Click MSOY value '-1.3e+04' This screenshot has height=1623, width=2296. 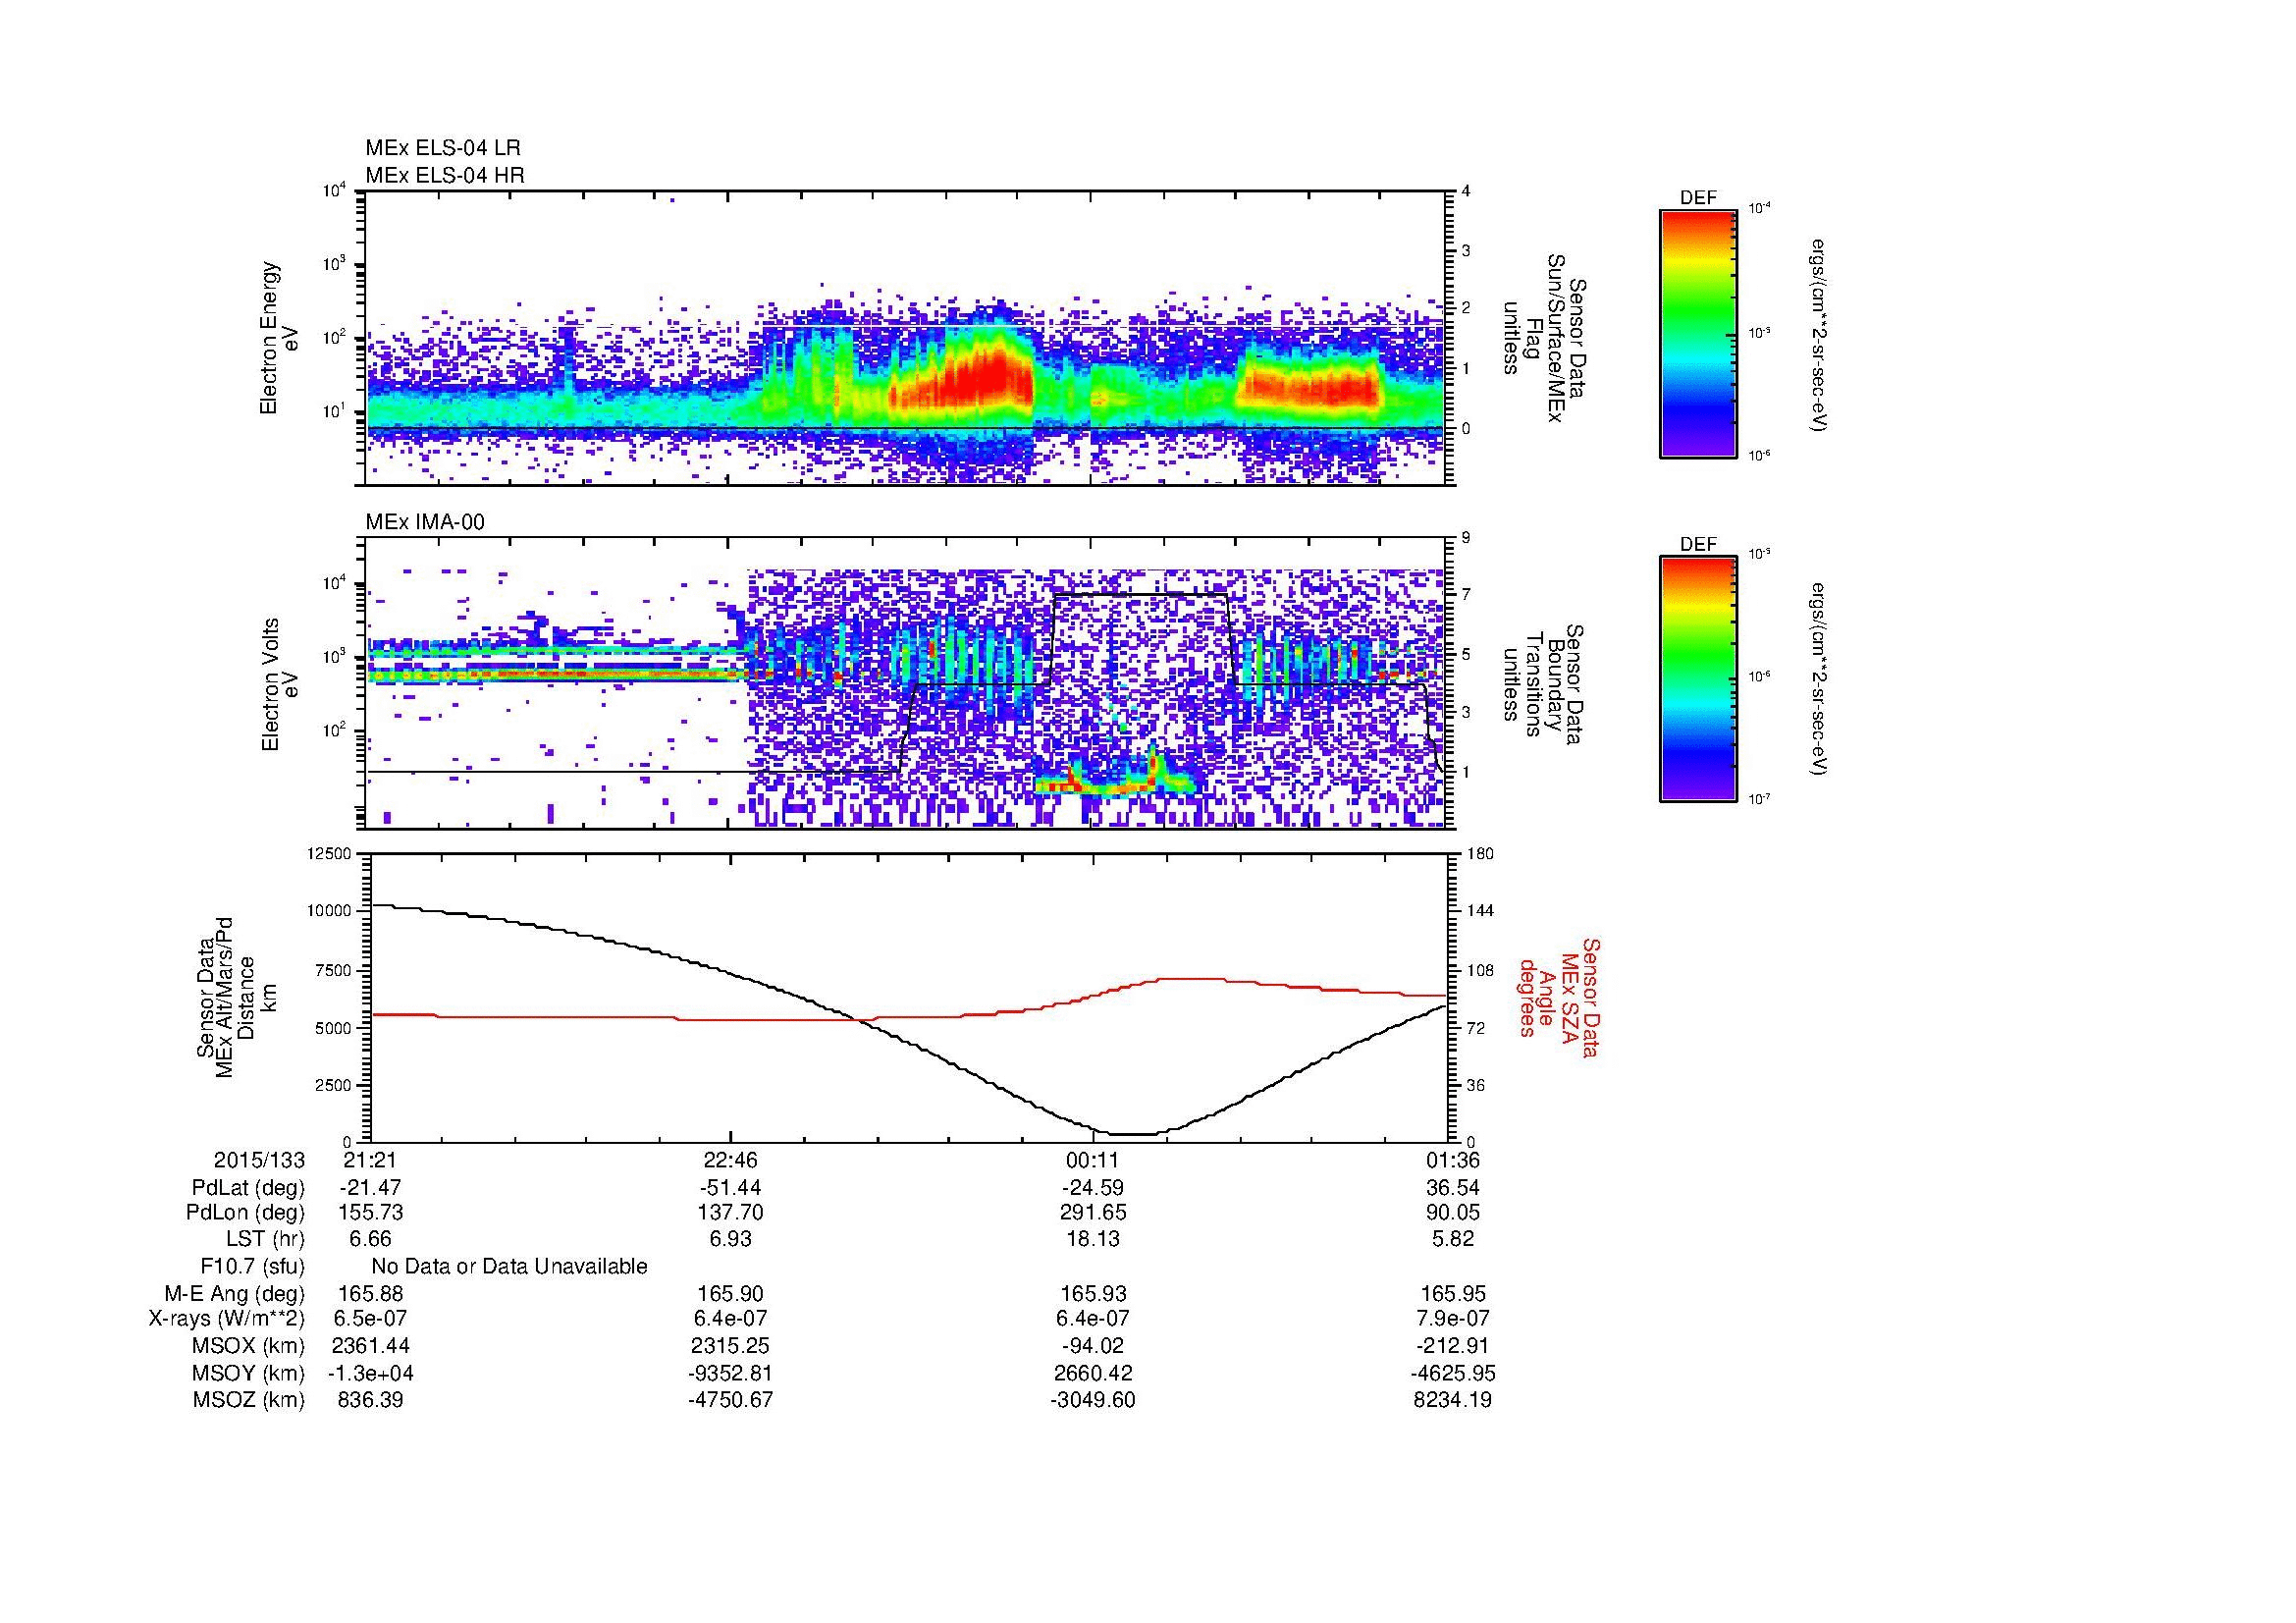[x=371, y=1373]
